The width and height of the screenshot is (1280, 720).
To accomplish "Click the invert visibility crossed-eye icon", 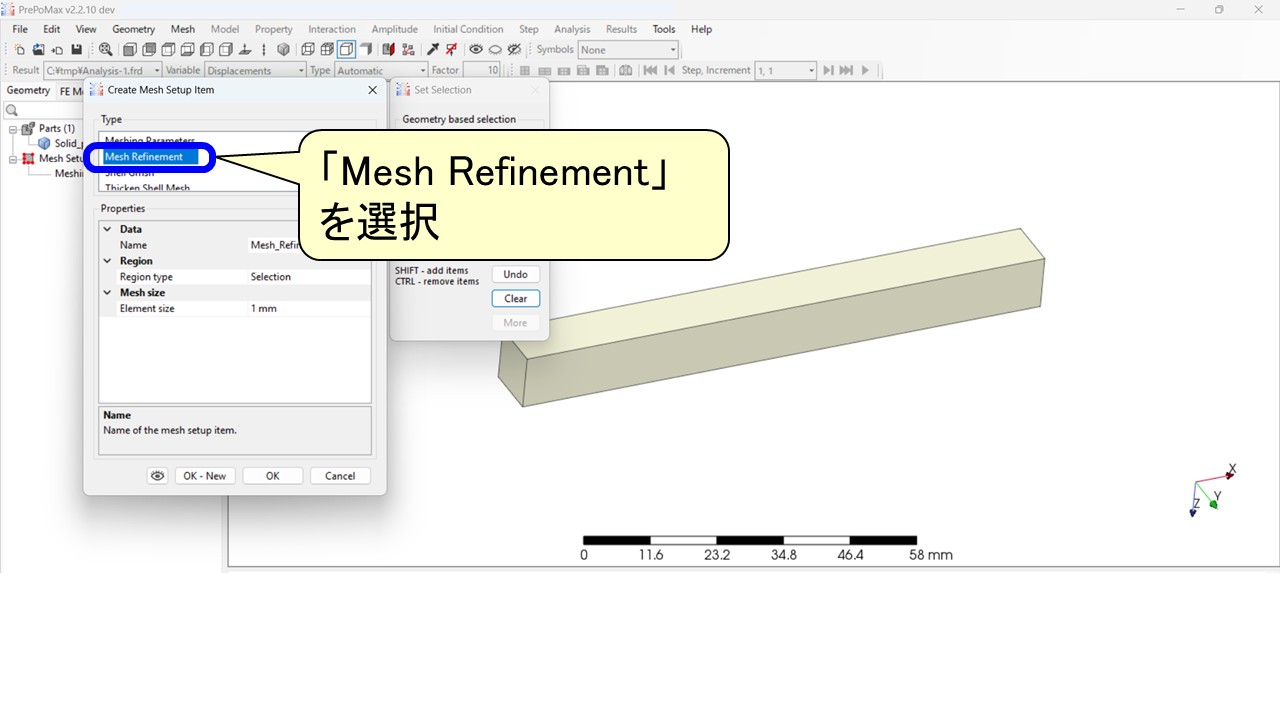I will [x=514, y=49].
